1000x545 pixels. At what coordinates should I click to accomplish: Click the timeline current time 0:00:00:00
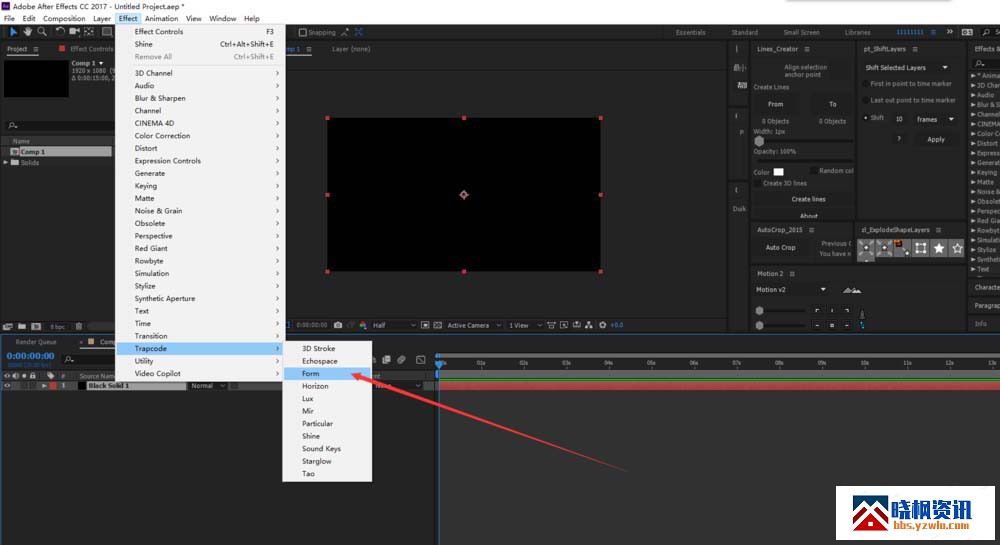tap(31, 356)
